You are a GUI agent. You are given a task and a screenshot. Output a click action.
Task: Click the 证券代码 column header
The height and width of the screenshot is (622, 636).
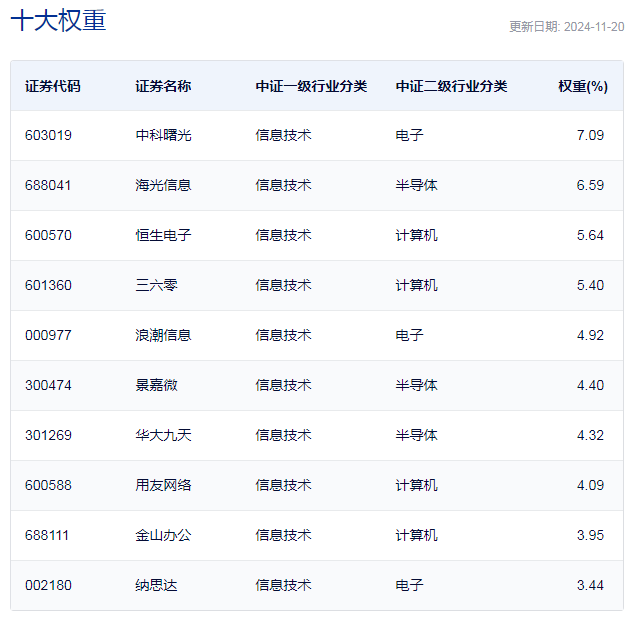53,86
